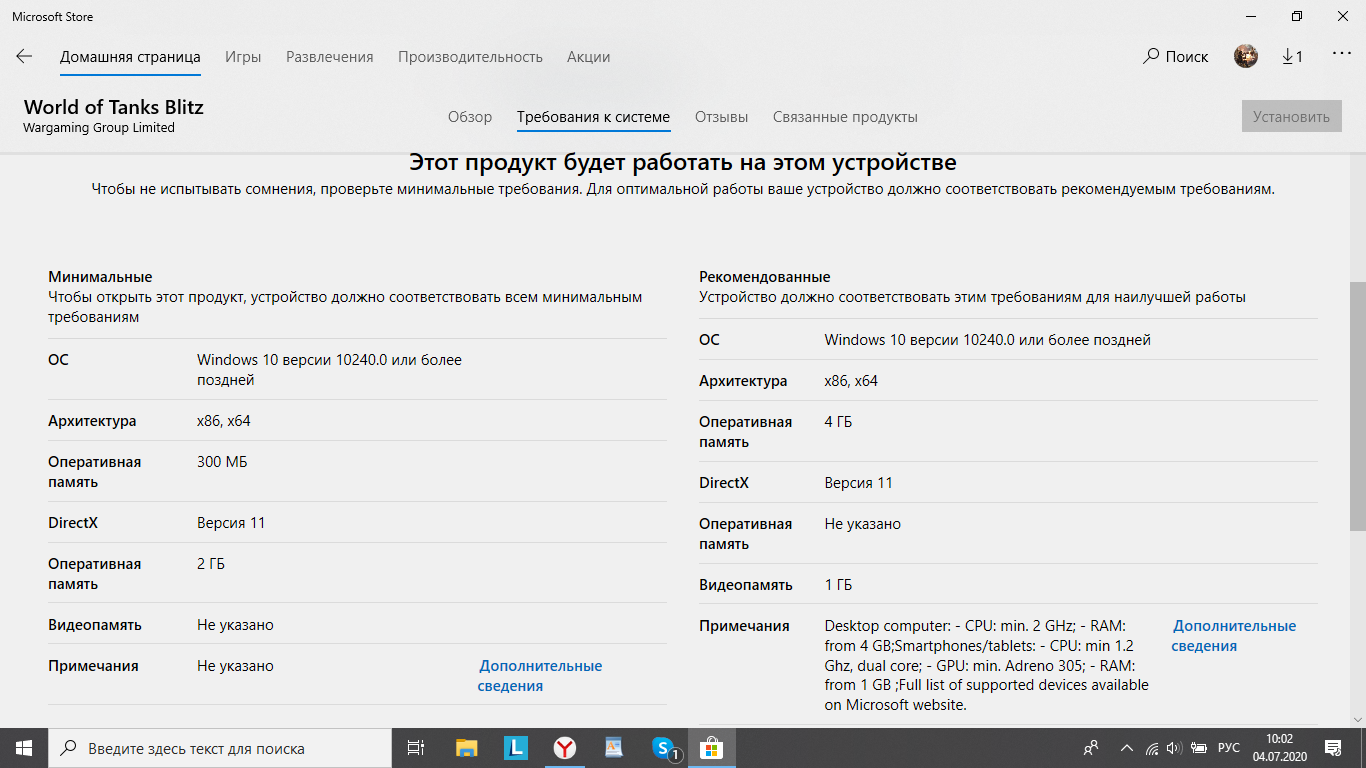
Task: Open the Акции tab
Action: tap(588, 57)
